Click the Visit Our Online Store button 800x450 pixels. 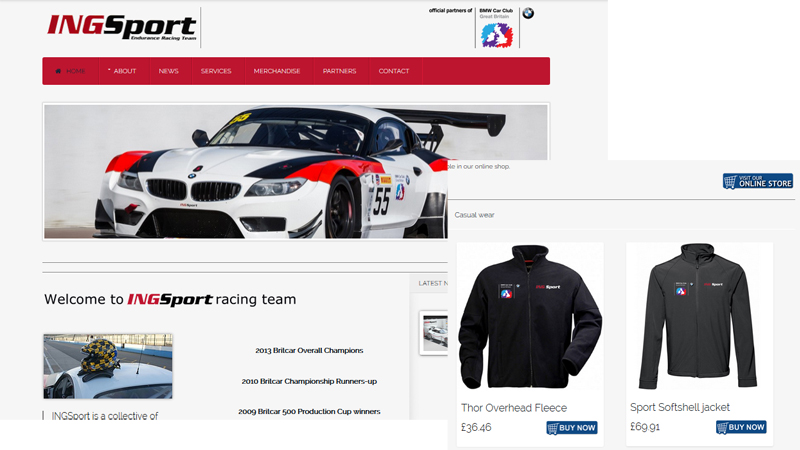(x=758, y=181)
